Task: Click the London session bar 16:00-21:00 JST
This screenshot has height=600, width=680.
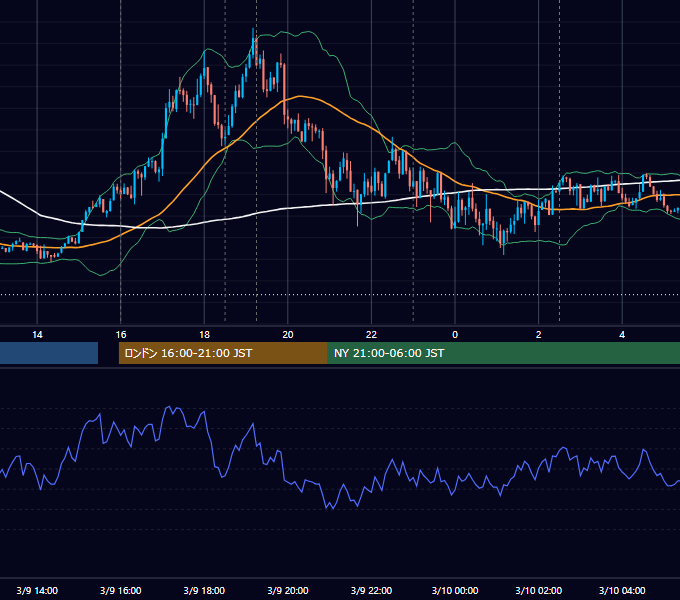Action: 223,353
